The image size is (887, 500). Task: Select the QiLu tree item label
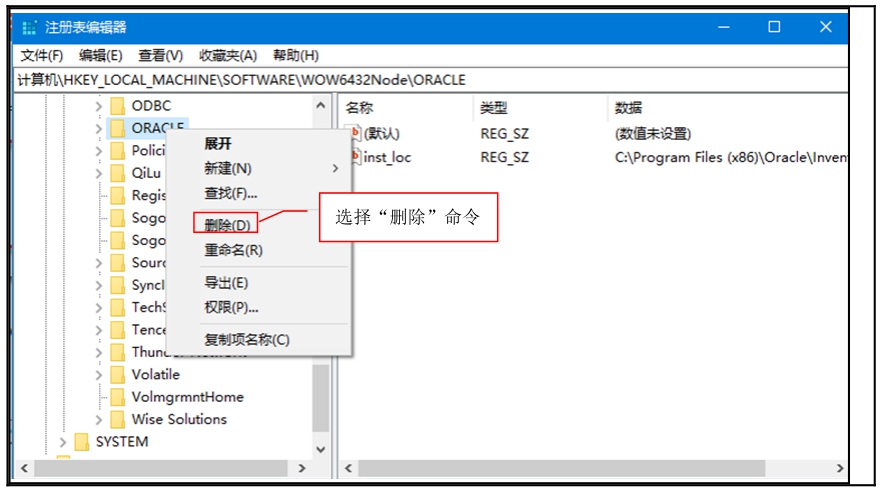[146, 173]
